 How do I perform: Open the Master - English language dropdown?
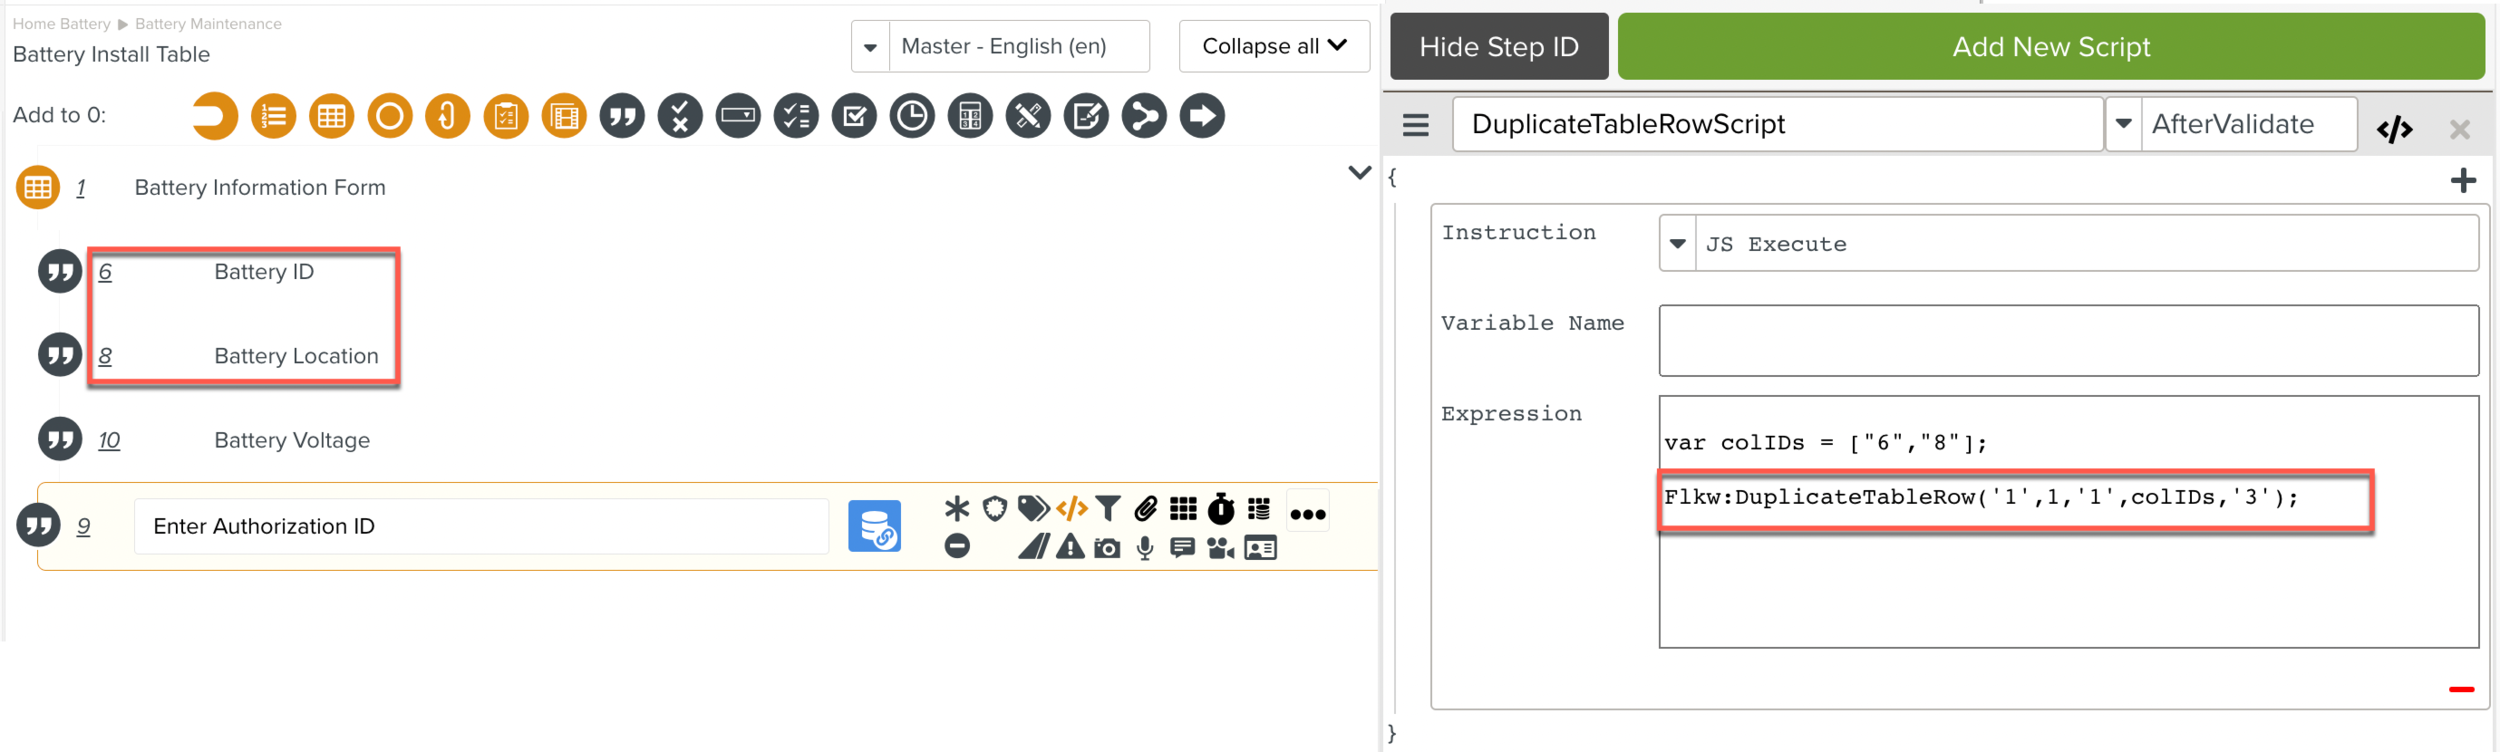(870, 47)
